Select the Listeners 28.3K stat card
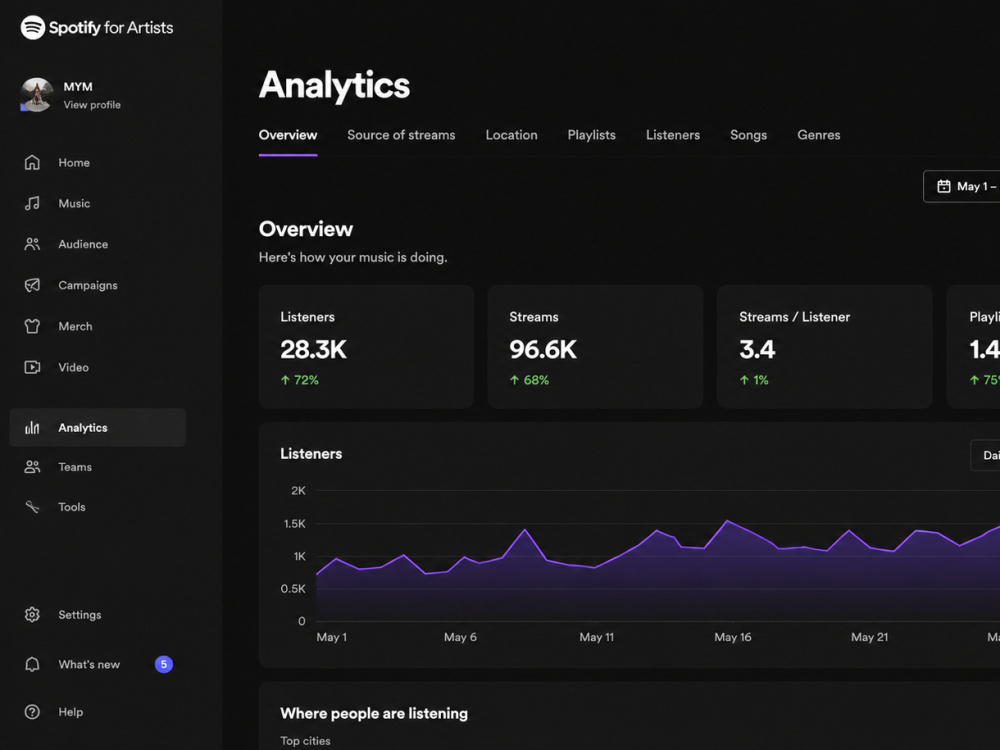The image size is (1000, 750). click(x=366, y=346)
